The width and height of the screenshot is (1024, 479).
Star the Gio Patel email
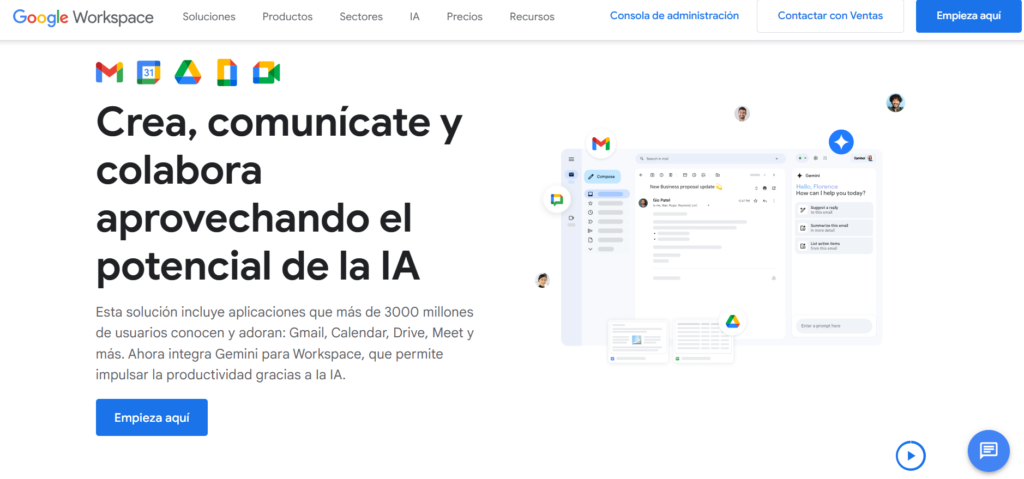click(756, 201)
